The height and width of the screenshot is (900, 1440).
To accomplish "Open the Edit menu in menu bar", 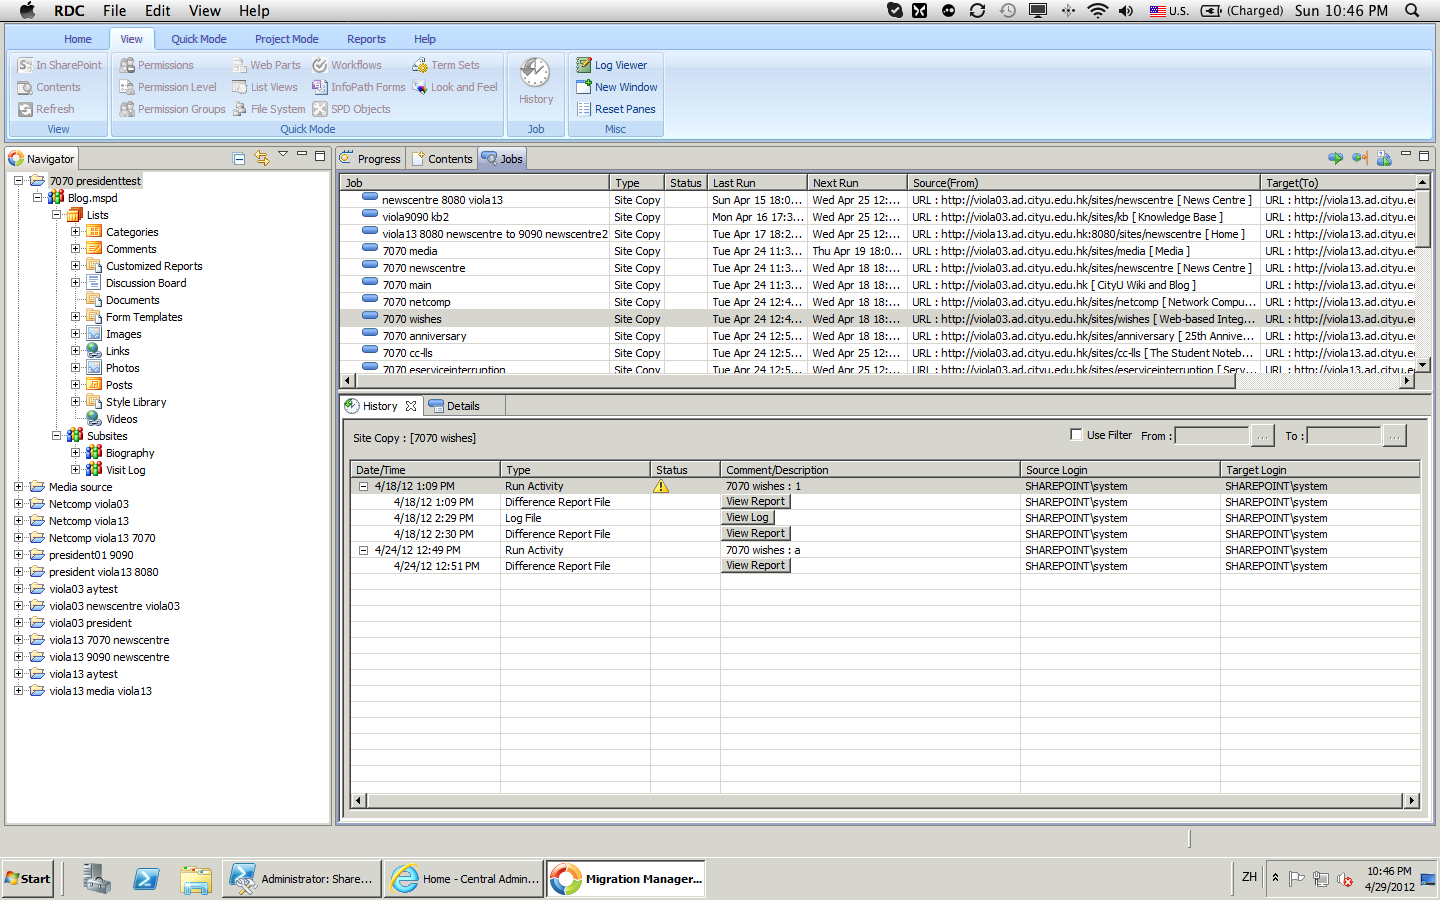I will [157, 10].
